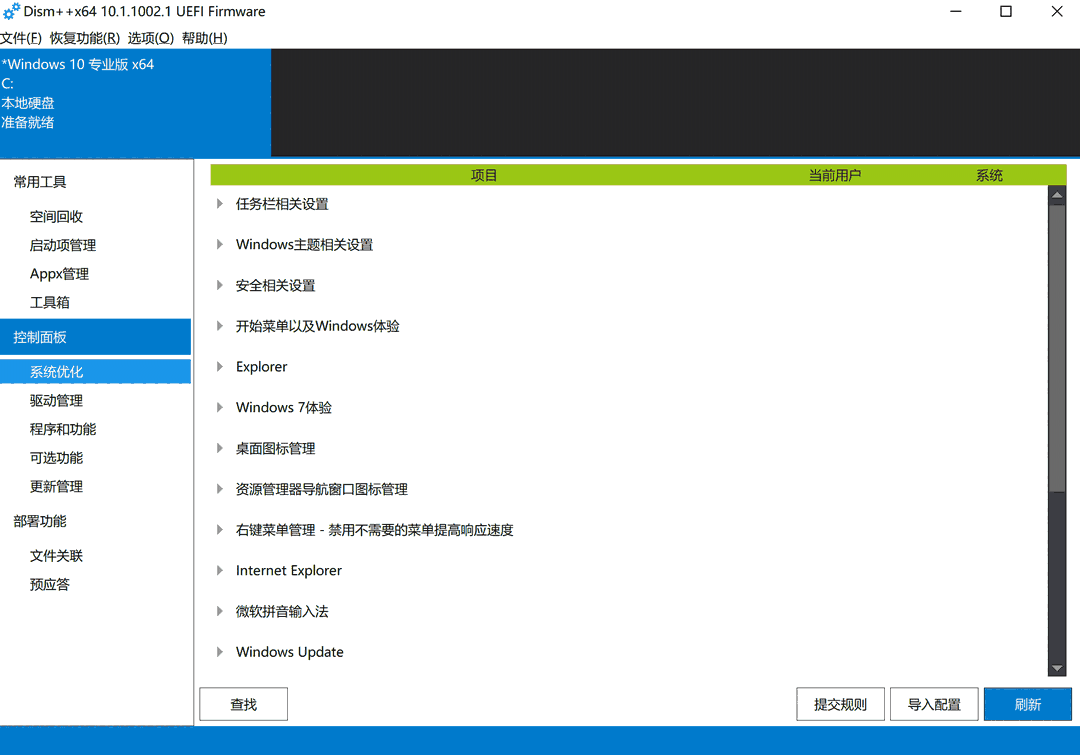The height and width of the screenshot is (755, 1080).
Task: Click the 提交规则 button
Action: tap(840, 704)
